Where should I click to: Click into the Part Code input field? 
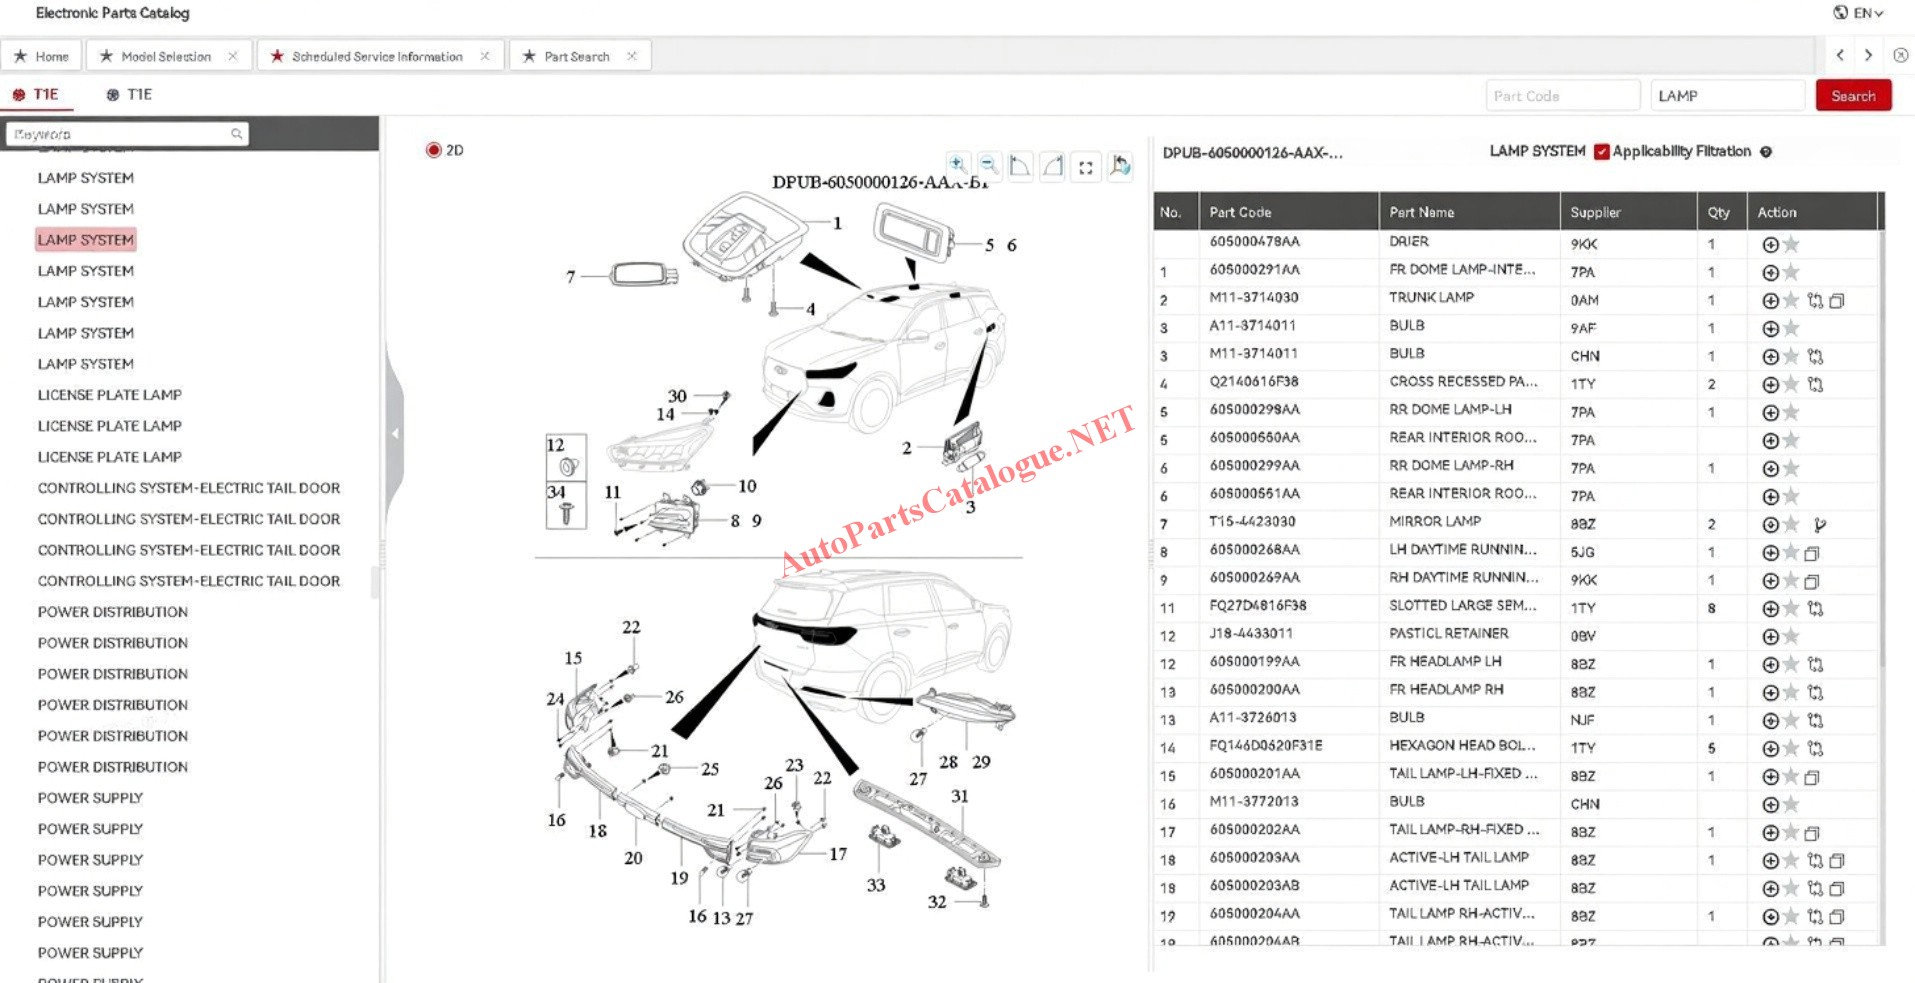pyautogui.click(x=1561, y=96)
